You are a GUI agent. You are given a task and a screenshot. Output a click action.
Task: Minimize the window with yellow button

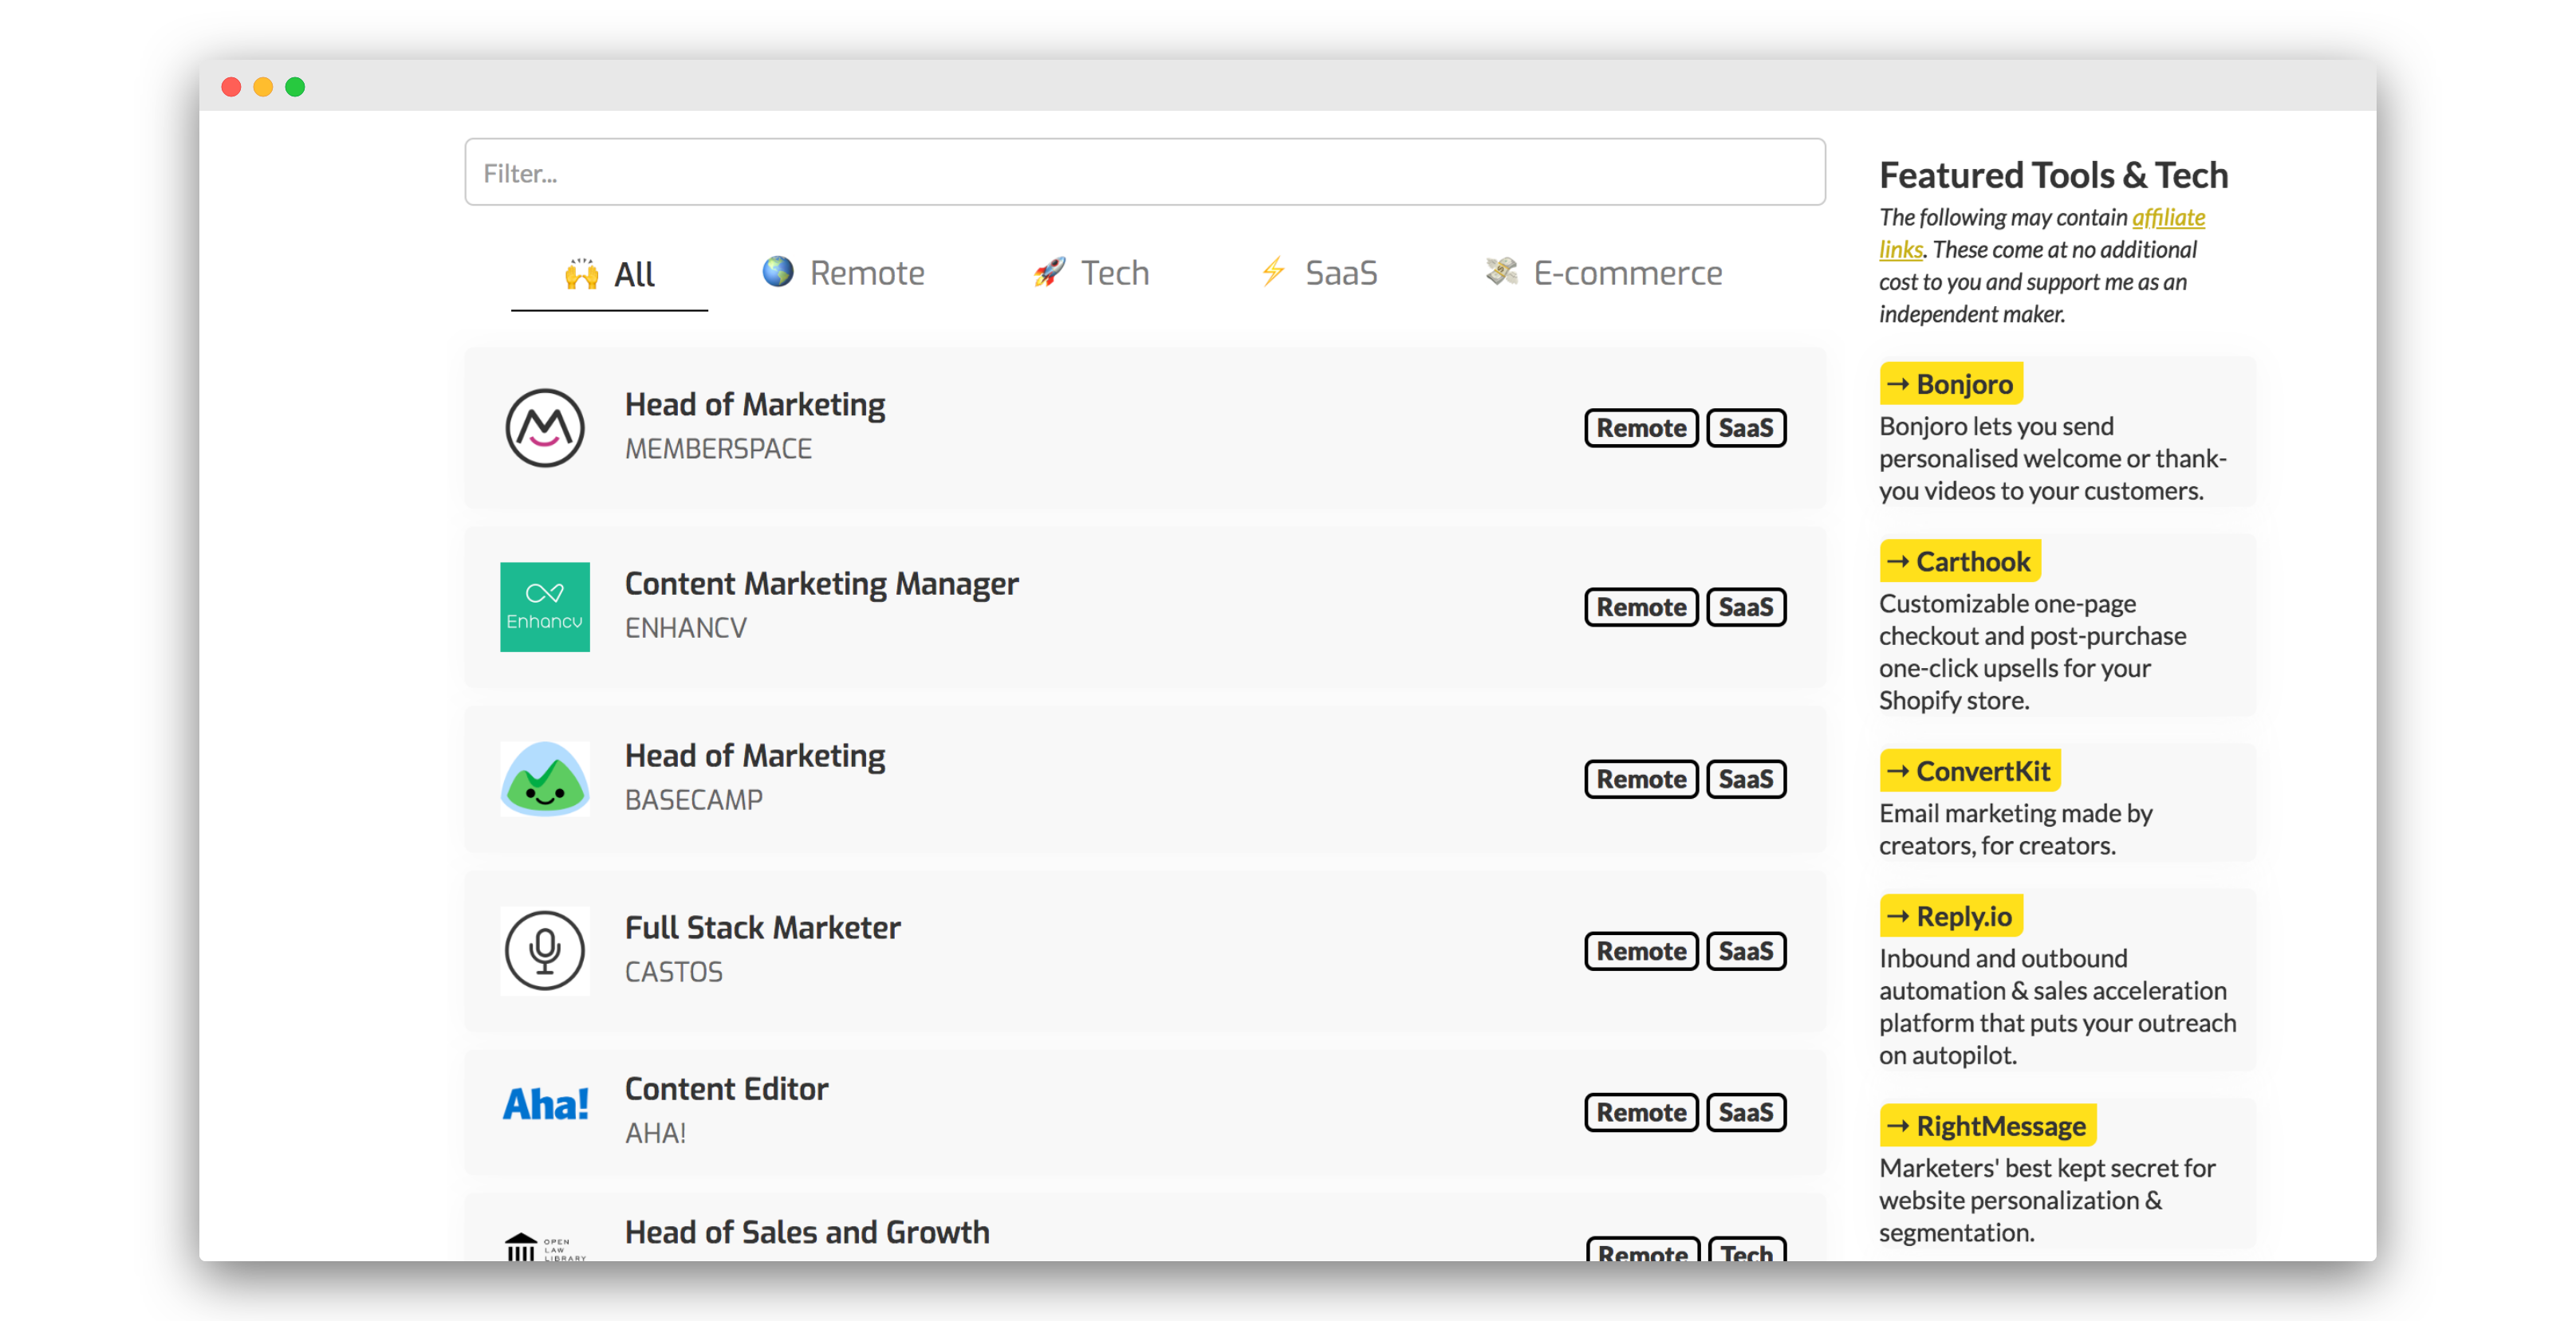point(263,87)
